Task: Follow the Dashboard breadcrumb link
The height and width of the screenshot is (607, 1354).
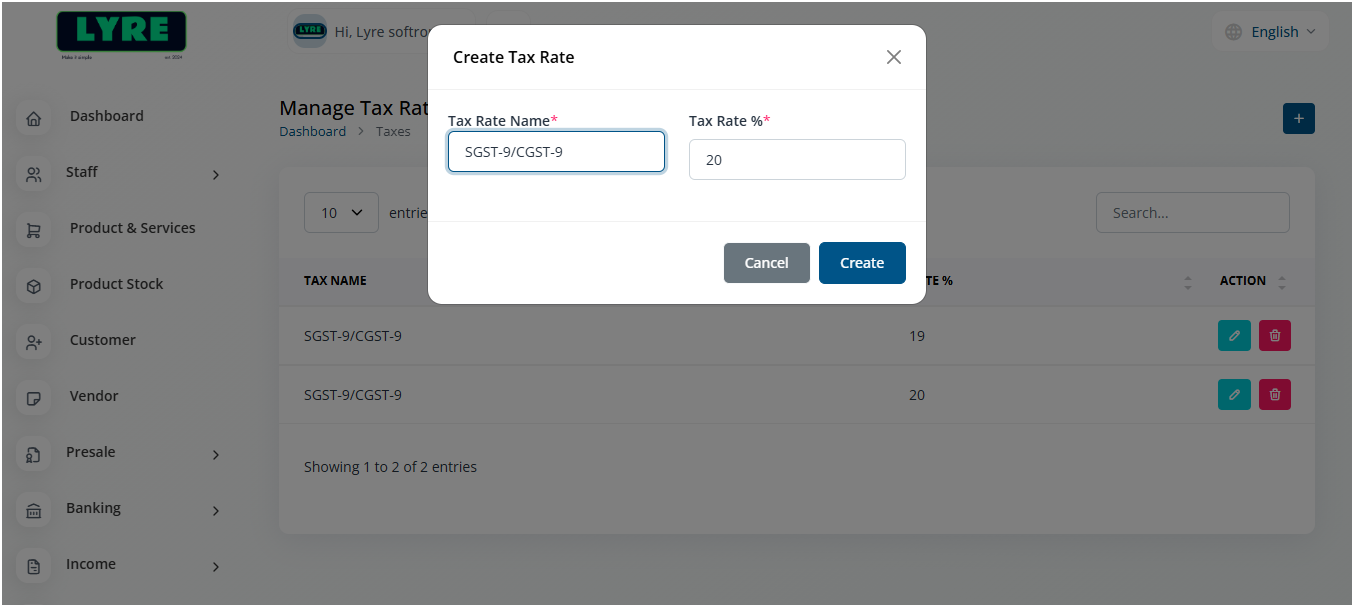Action: (312, 132)
